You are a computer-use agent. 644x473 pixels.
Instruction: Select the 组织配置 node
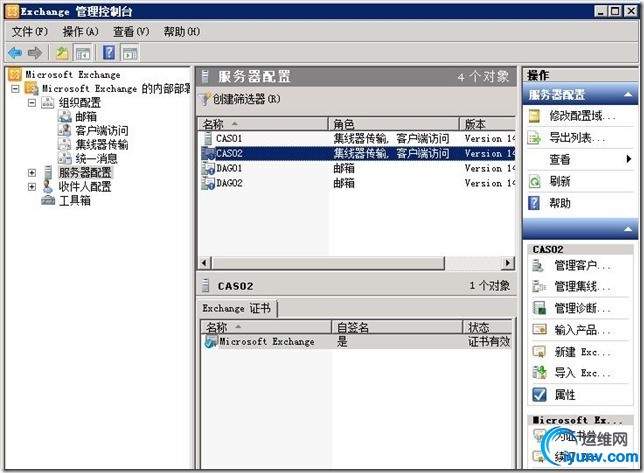coord(80,103)
